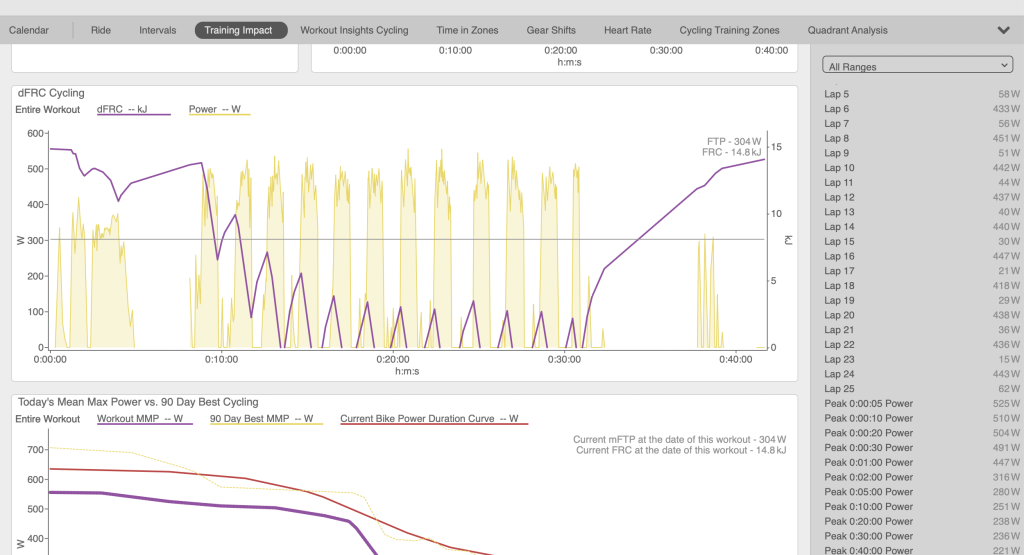
Task: Switch to Quadrant Analysis tab
Action: (848, 30)
